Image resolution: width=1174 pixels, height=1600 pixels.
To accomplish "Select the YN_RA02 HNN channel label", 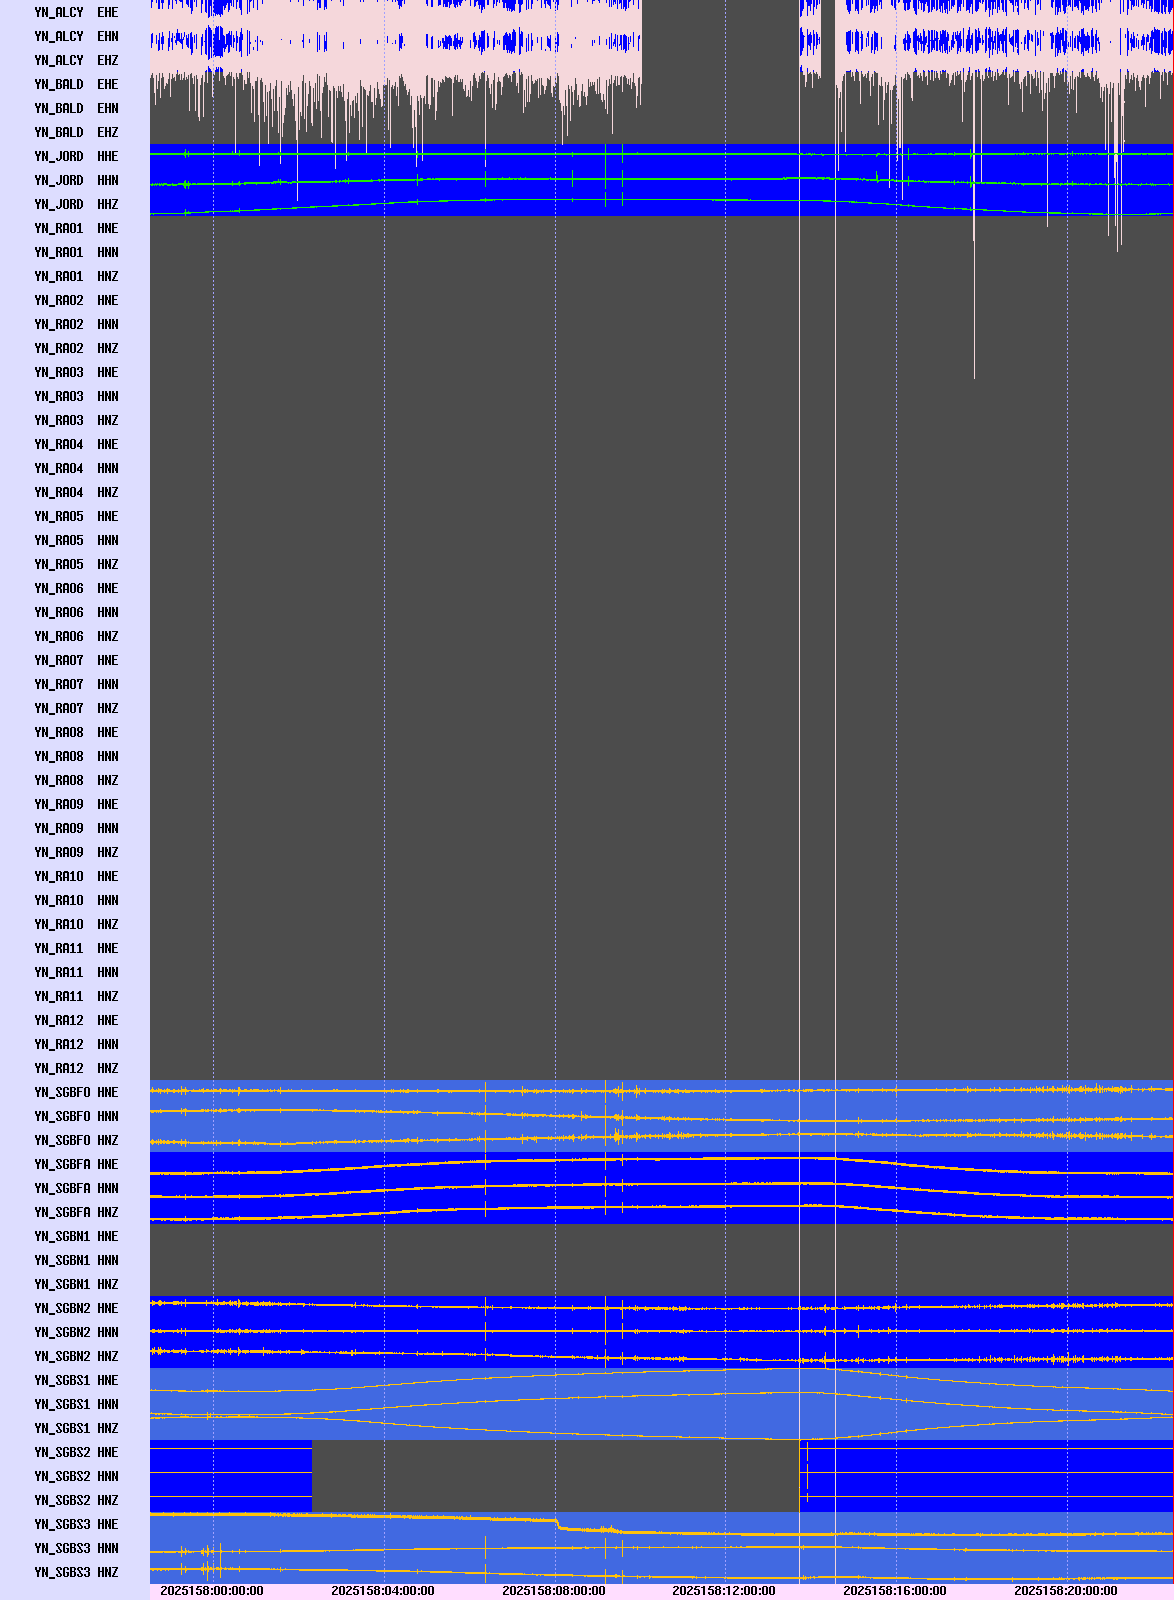I will 76,324.
